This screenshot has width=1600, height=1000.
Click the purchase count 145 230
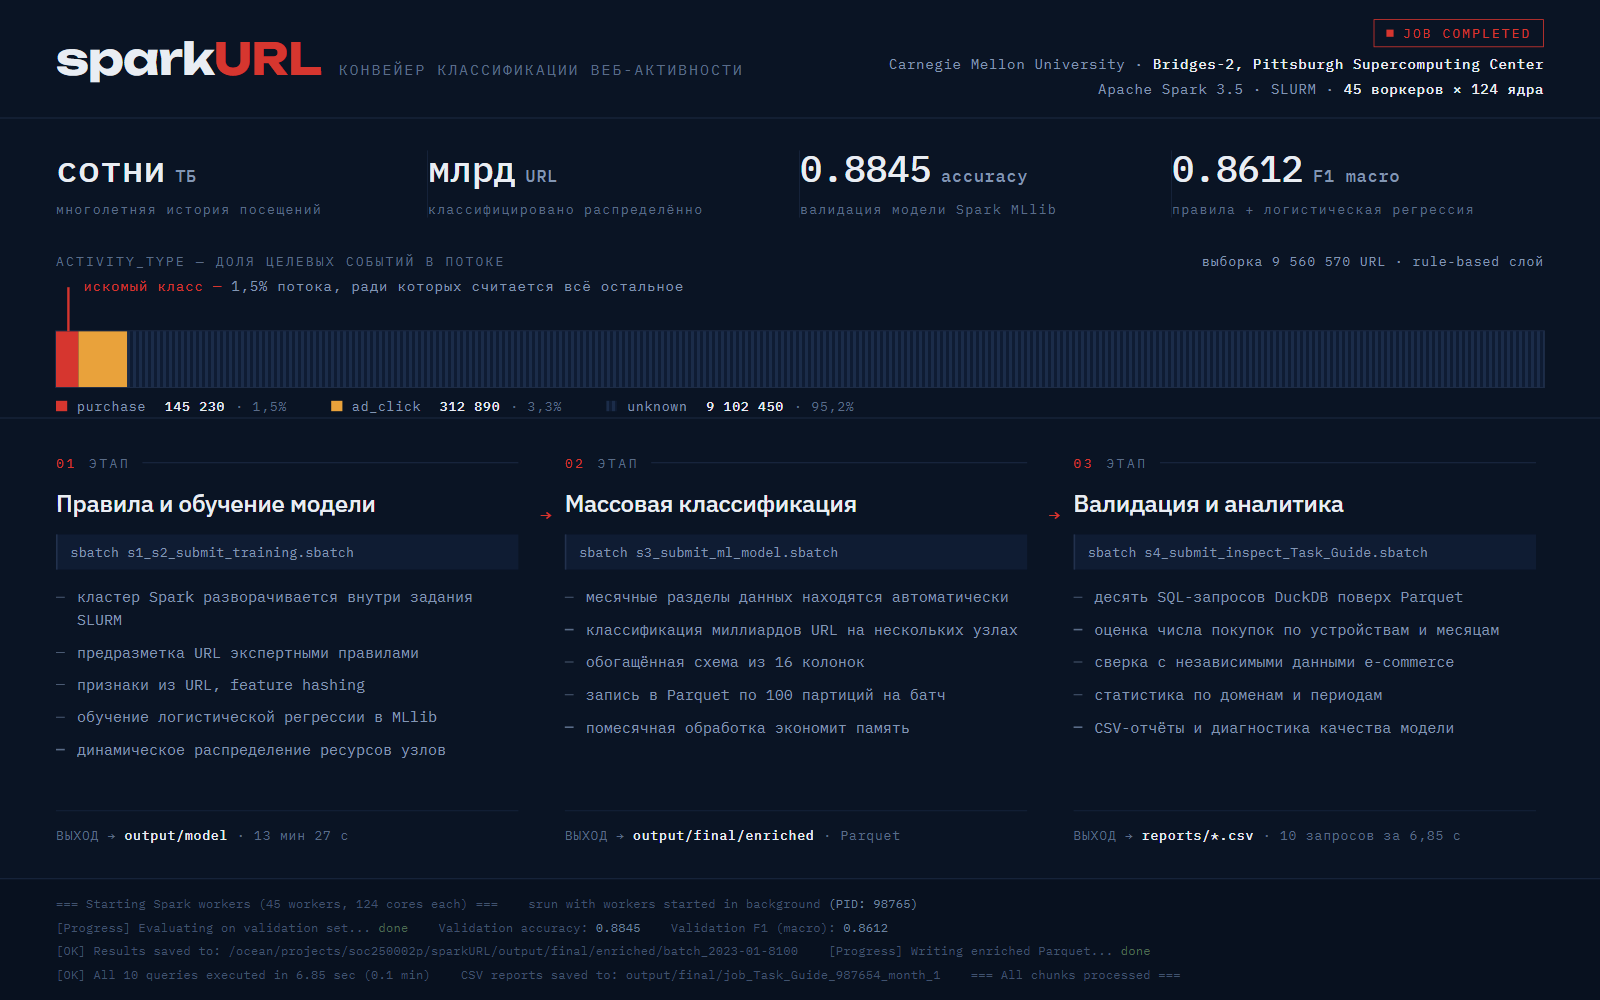pyautogui.click(x=194, y=406)
